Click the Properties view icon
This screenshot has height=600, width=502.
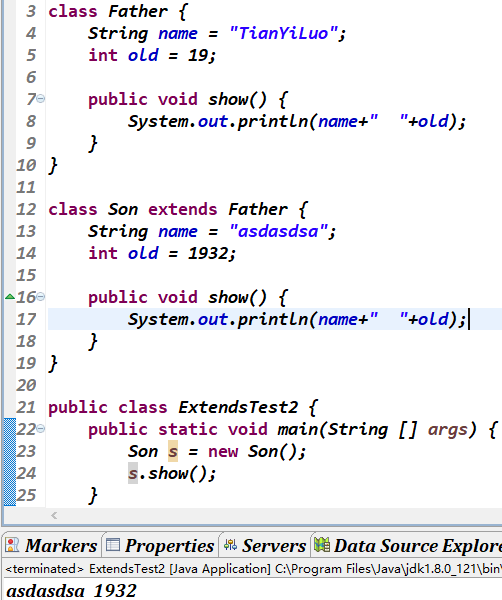113,545
